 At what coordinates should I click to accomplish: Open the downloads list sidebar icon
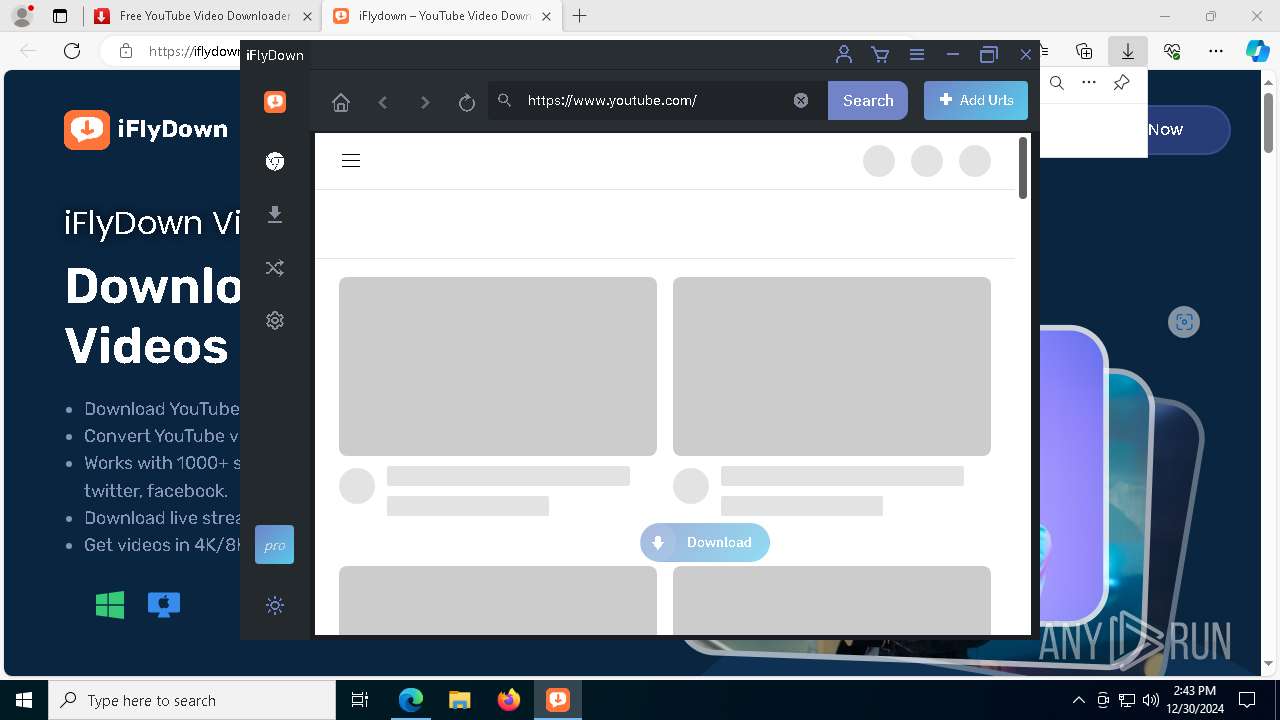point(275,215)
